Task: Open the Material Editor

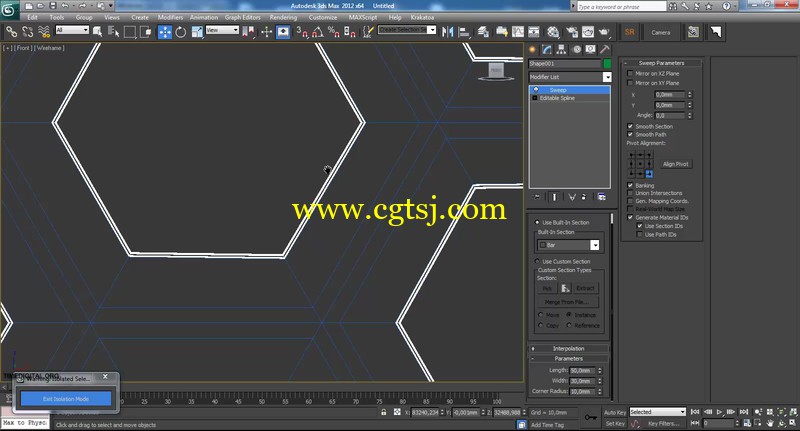Action: [x=553, y=32]
